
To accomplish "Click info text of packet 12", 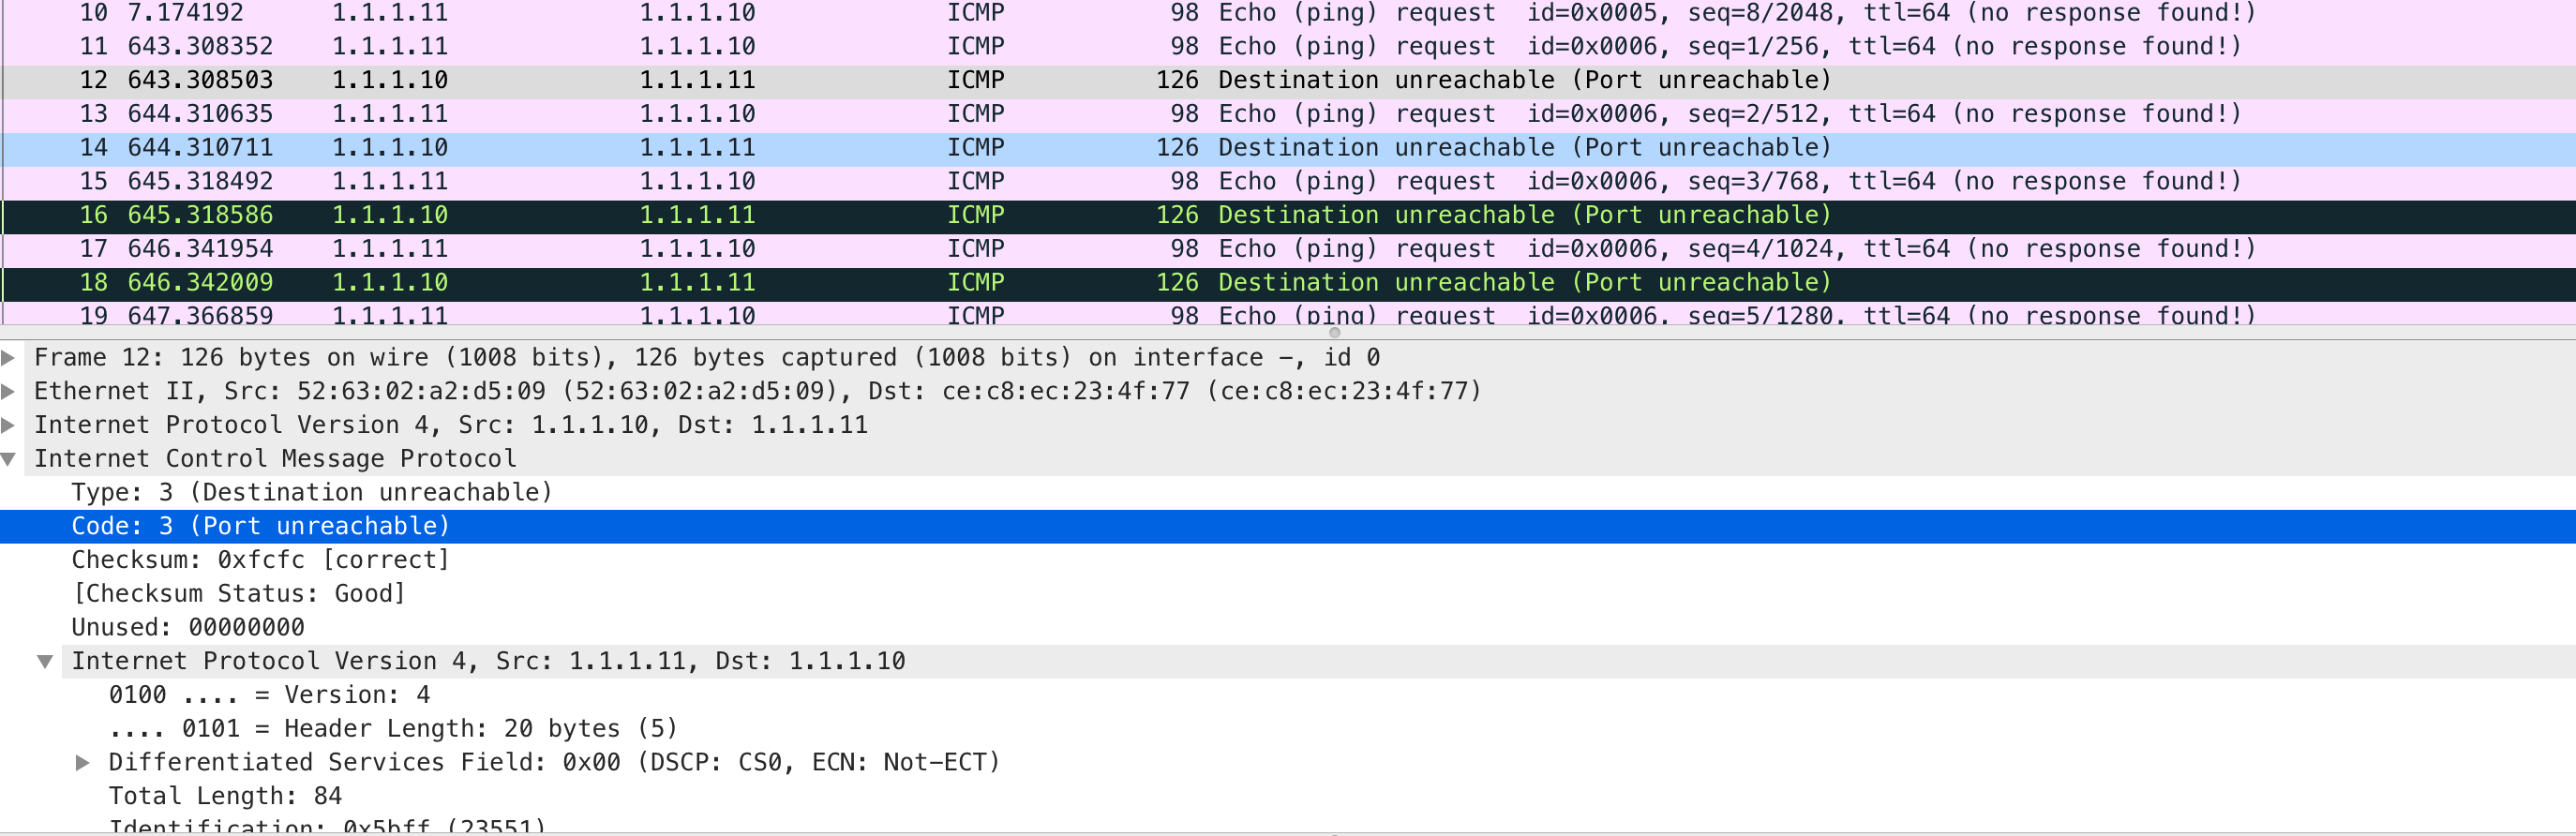I will point(1524,80).
